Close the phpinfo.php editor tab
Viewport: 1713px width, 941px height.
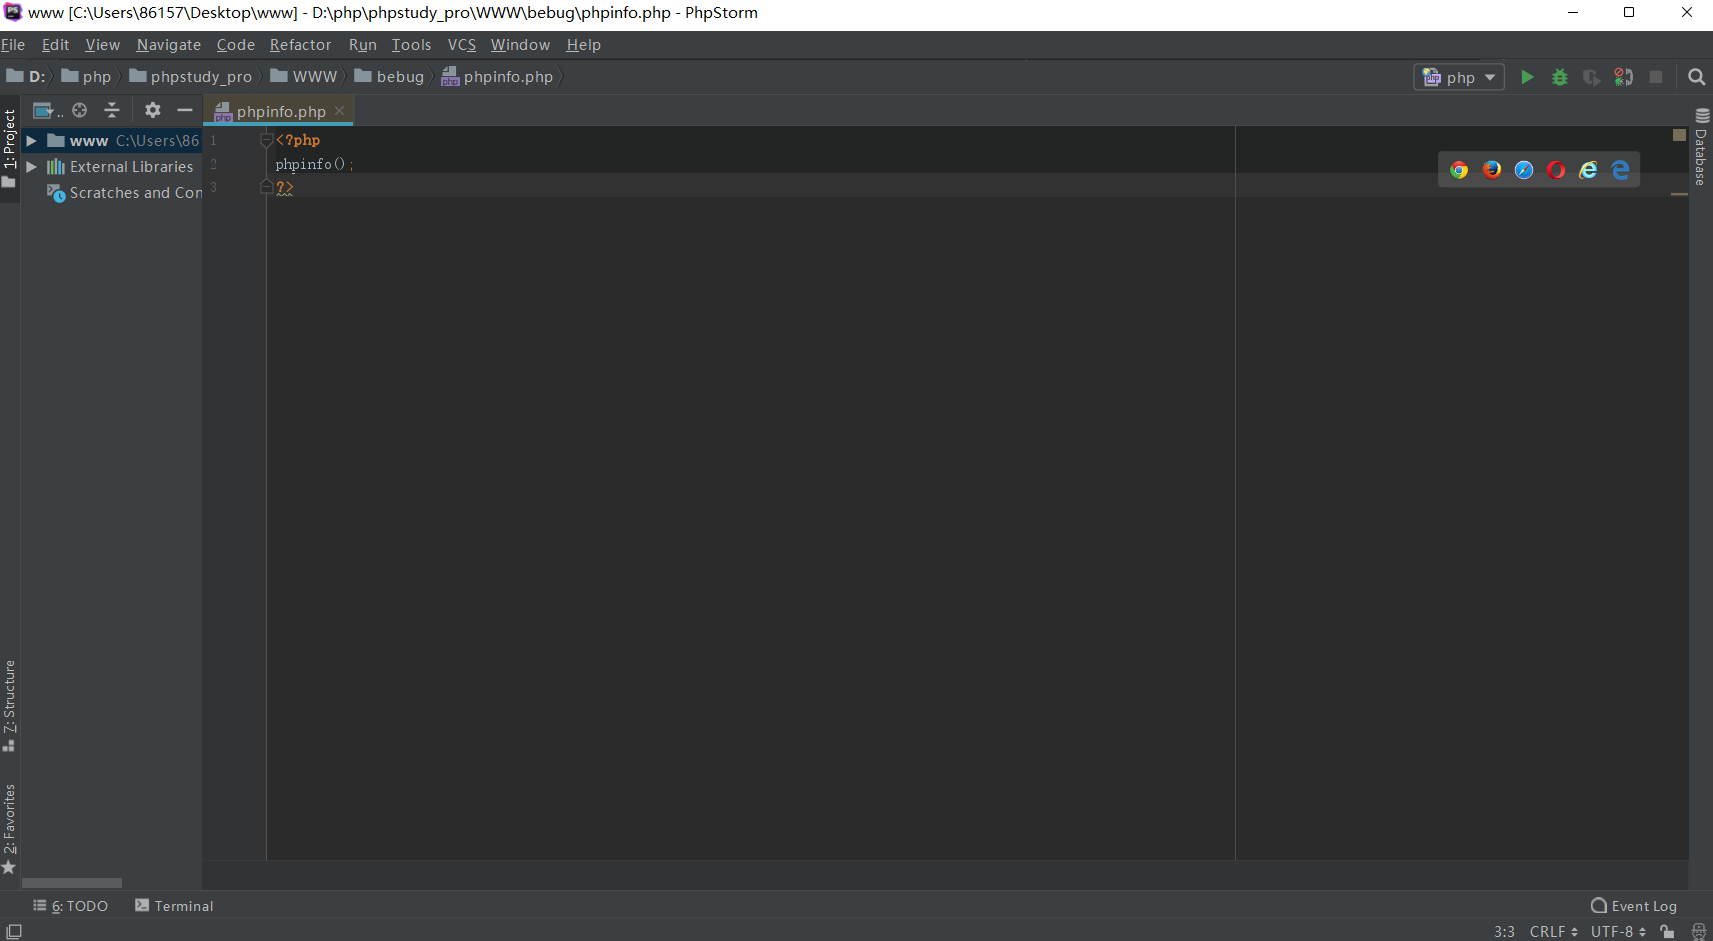[340, 111]
